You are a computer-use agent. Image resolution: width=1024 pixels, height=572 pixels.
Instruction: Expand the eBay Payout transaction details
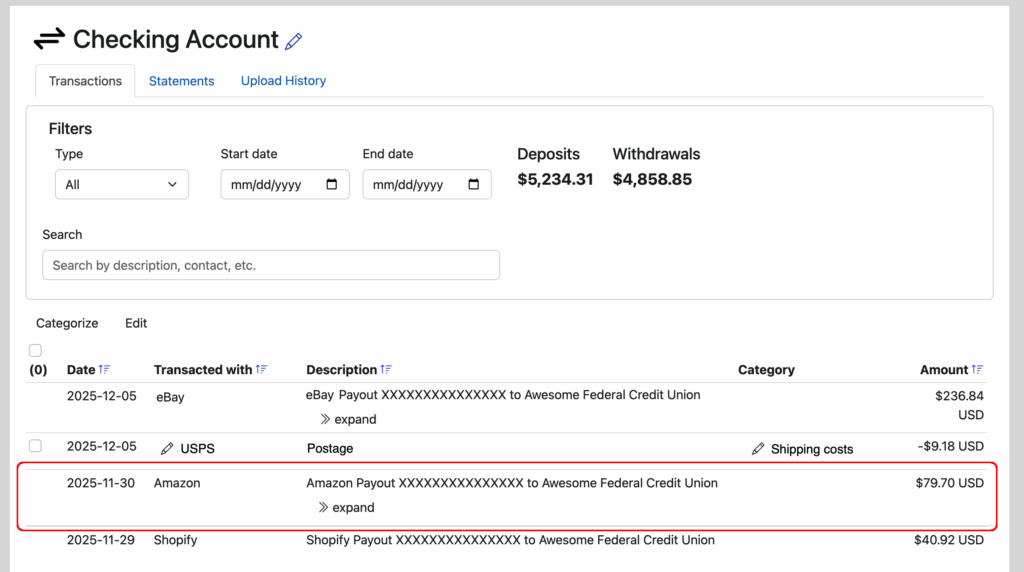coord(348,419)
